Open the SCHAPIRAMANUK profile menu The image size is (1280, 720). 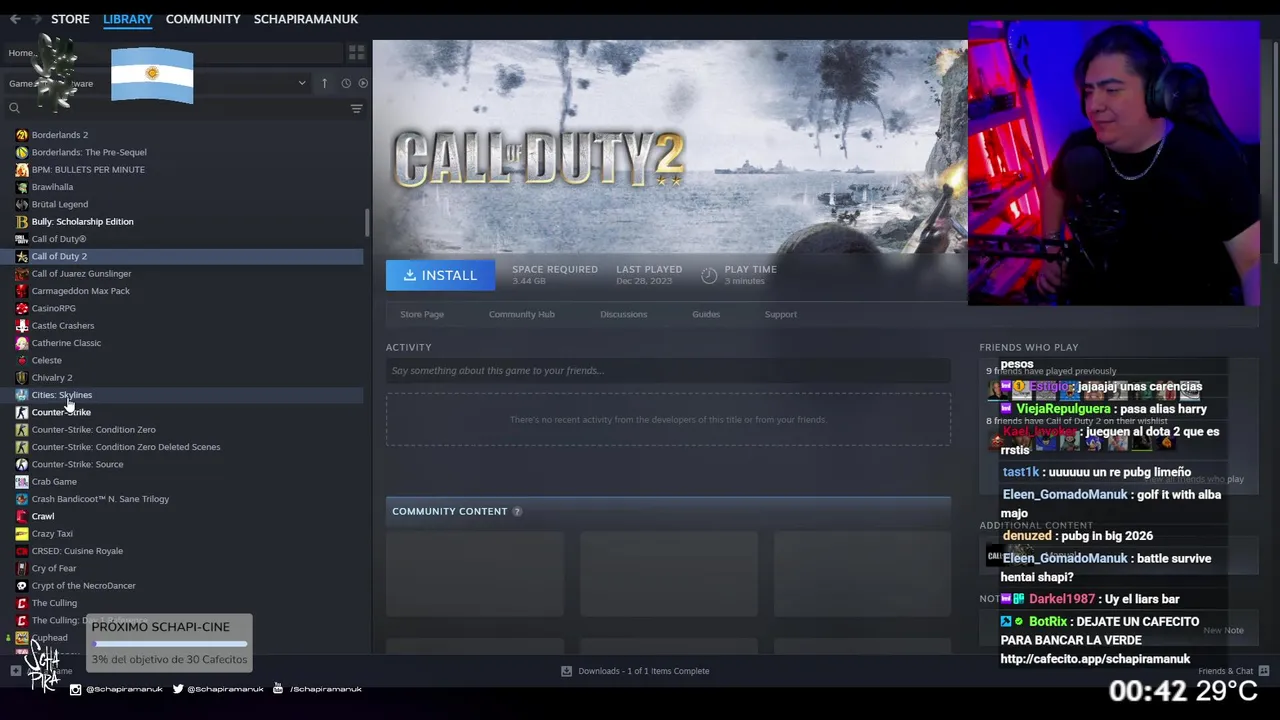tap(306, 19)
